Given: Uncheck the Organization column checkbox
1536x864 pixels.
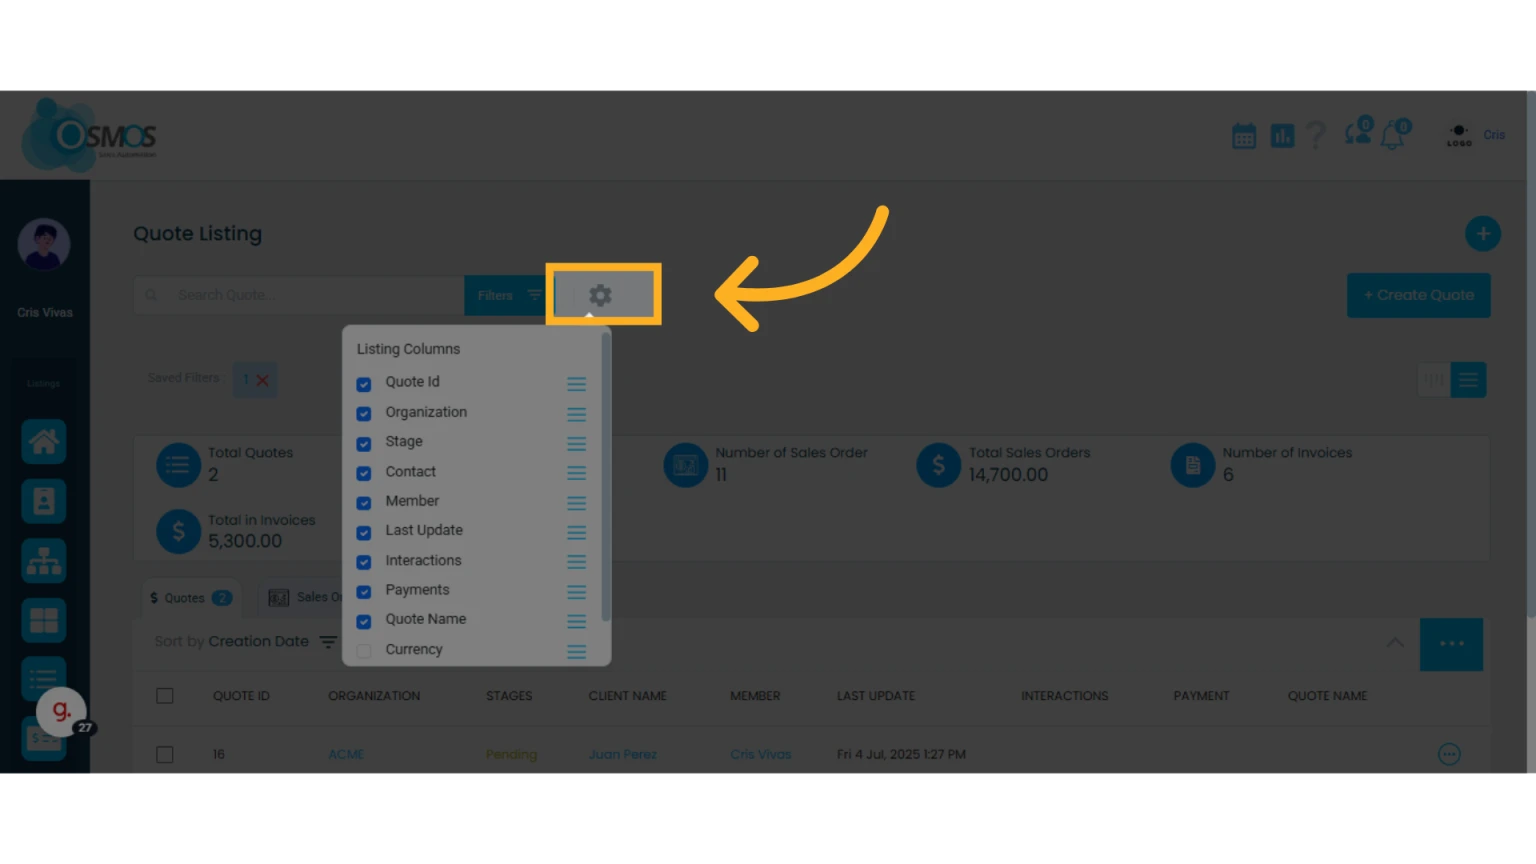Looking at the screenshot, I should tap(364, 413).
